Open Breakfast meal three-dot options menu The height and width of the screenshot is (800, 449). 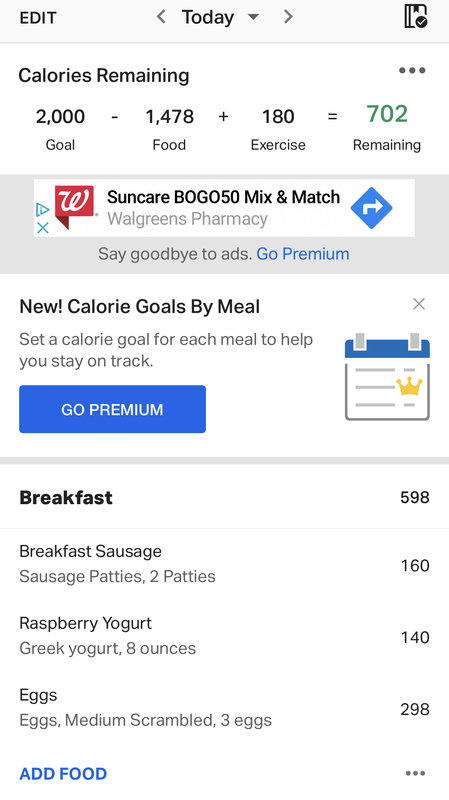tap(415, 773)
